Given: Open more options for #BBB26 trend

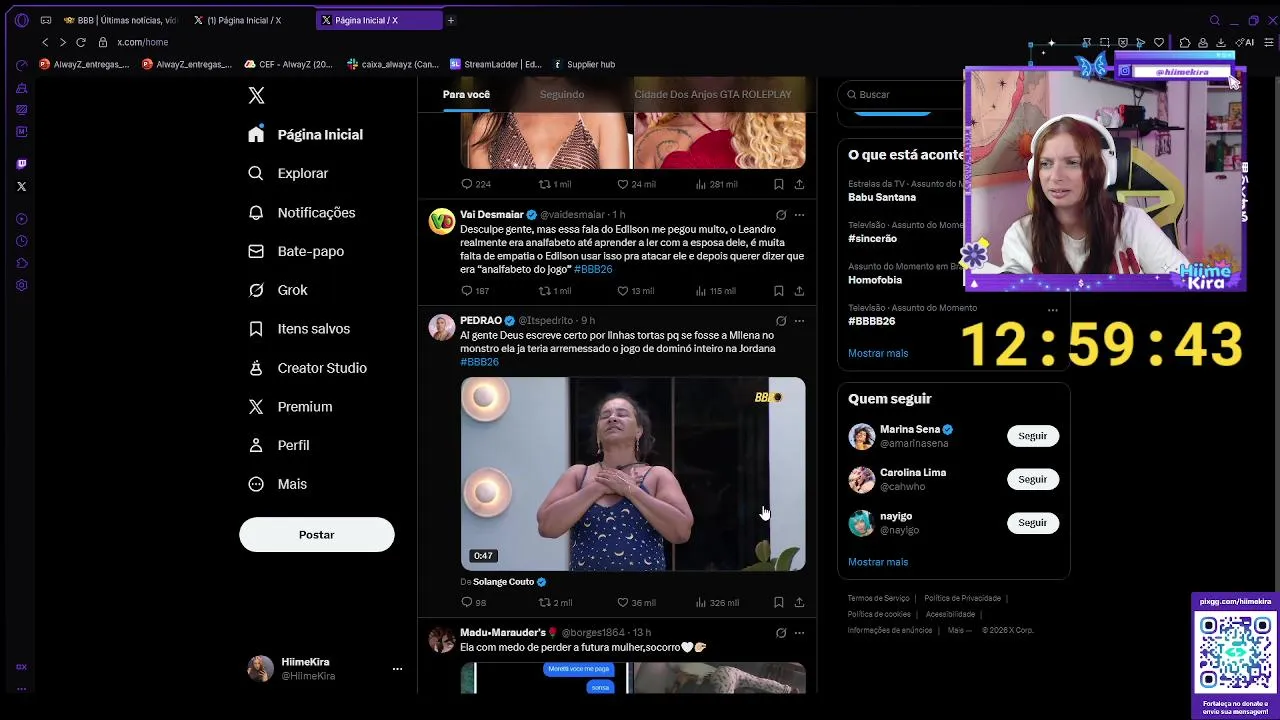Looking at the screenshot, I should click(x=1052, y=310).
